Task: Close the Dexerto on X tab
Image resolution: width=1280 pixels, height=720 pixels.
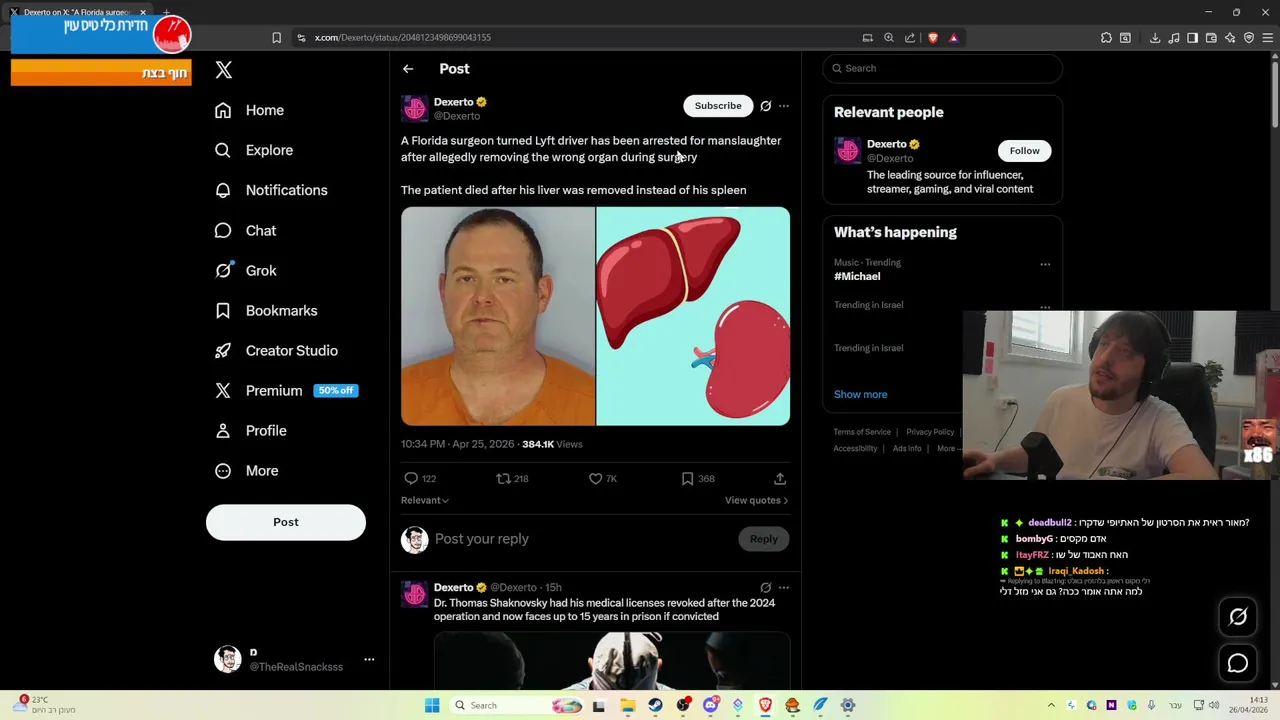Action: coord(143,12)
